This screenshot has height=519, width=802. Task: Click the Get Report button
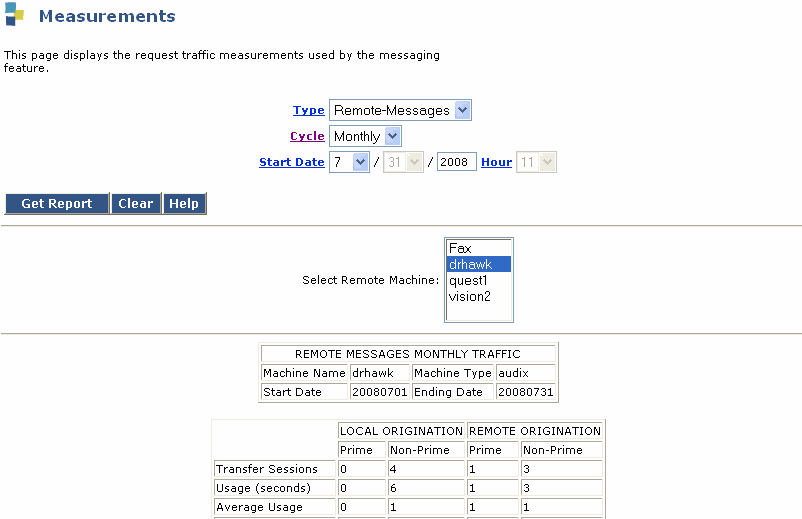click(x=57, y=204)
